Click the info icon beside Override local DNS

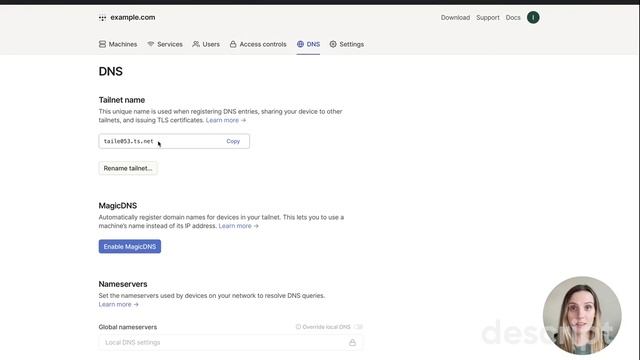coord(298,327)
